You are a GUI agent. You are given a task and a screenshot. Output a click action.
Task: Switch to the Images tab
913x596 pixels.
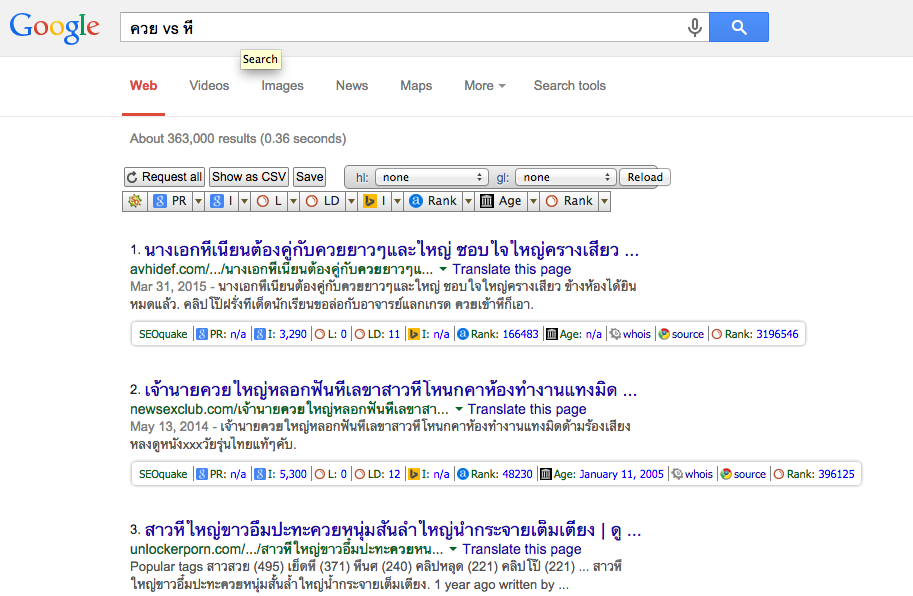282,86
